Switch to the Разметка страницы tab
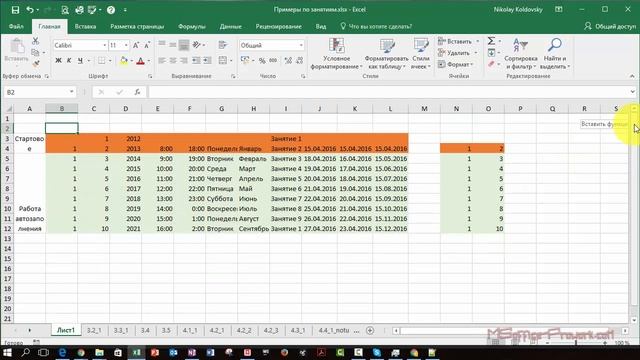The image size is (640, 360). pyautogui.click(x=137, y=27)
